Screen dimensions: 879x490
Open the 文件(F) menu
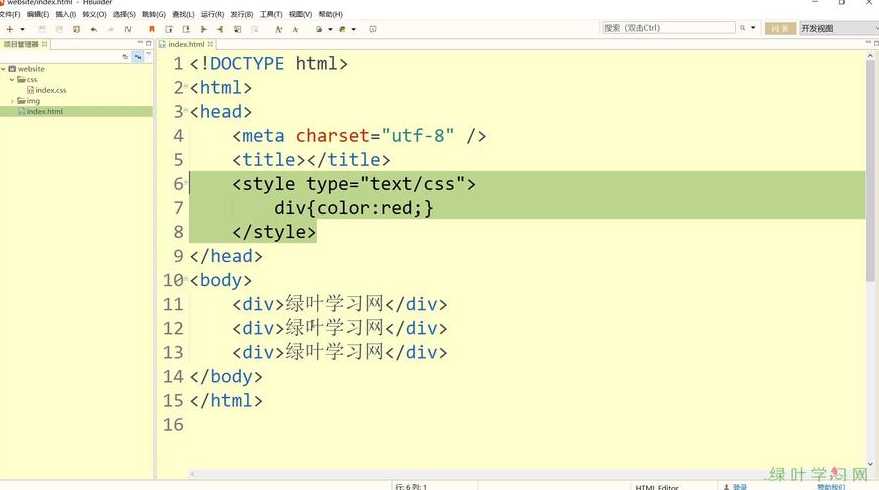10,14
